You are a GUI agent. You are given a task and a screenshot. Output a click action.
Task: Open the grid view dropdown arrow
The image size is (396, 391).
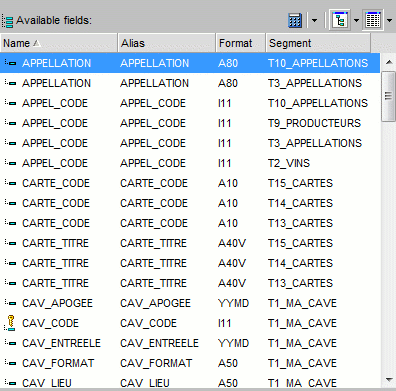tap(389, 21)
